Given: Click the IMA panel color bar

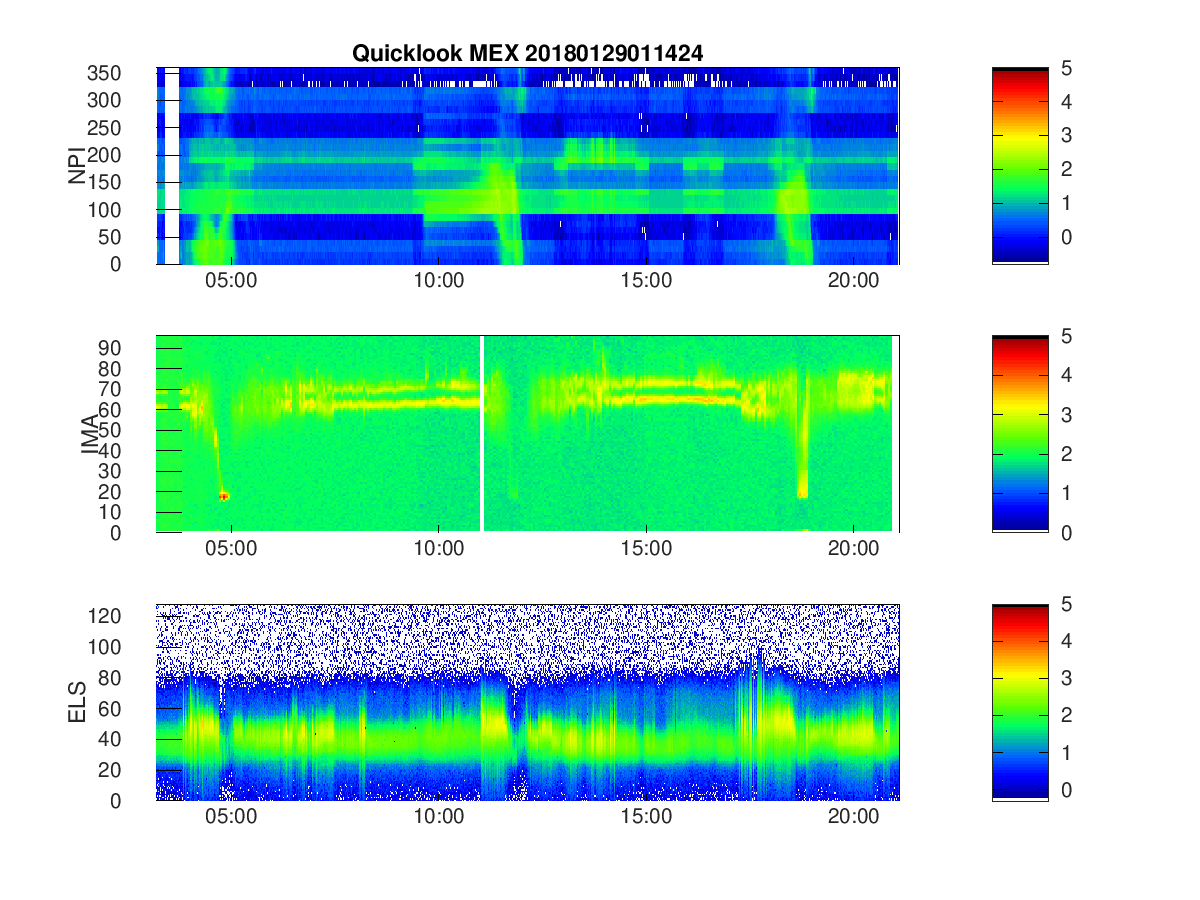Looking at the screenshot, I should click(1020, 434).
